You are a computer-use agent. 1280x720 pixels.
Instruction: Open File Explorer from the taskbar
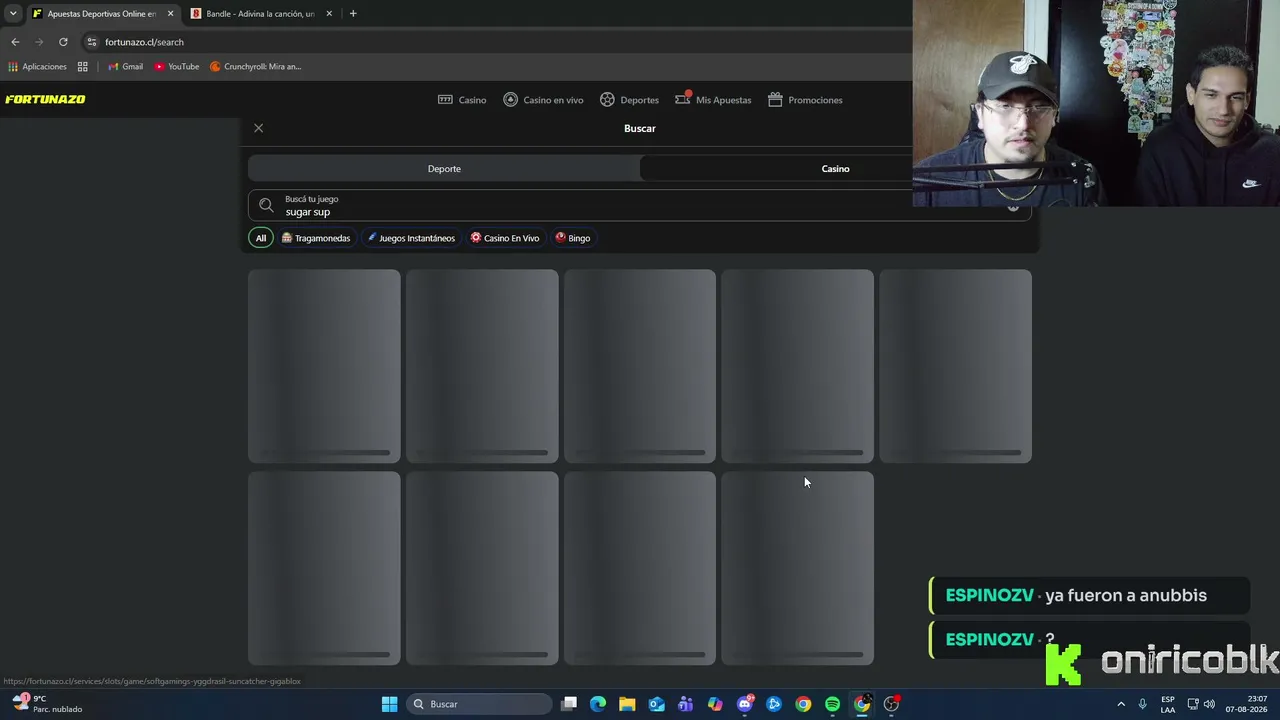[627, 704]
